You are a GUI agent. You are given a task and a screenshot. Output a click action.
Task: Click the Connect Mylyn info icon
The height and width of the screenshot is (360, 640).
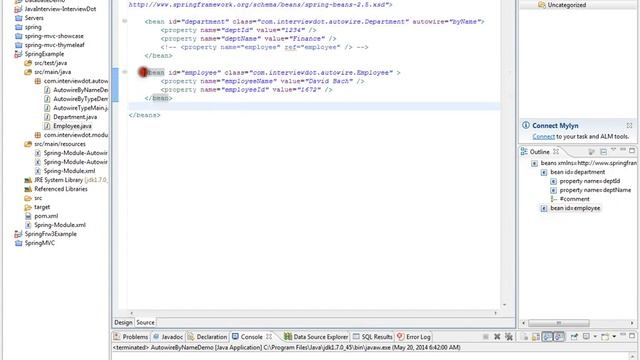(x=526, y=125)
